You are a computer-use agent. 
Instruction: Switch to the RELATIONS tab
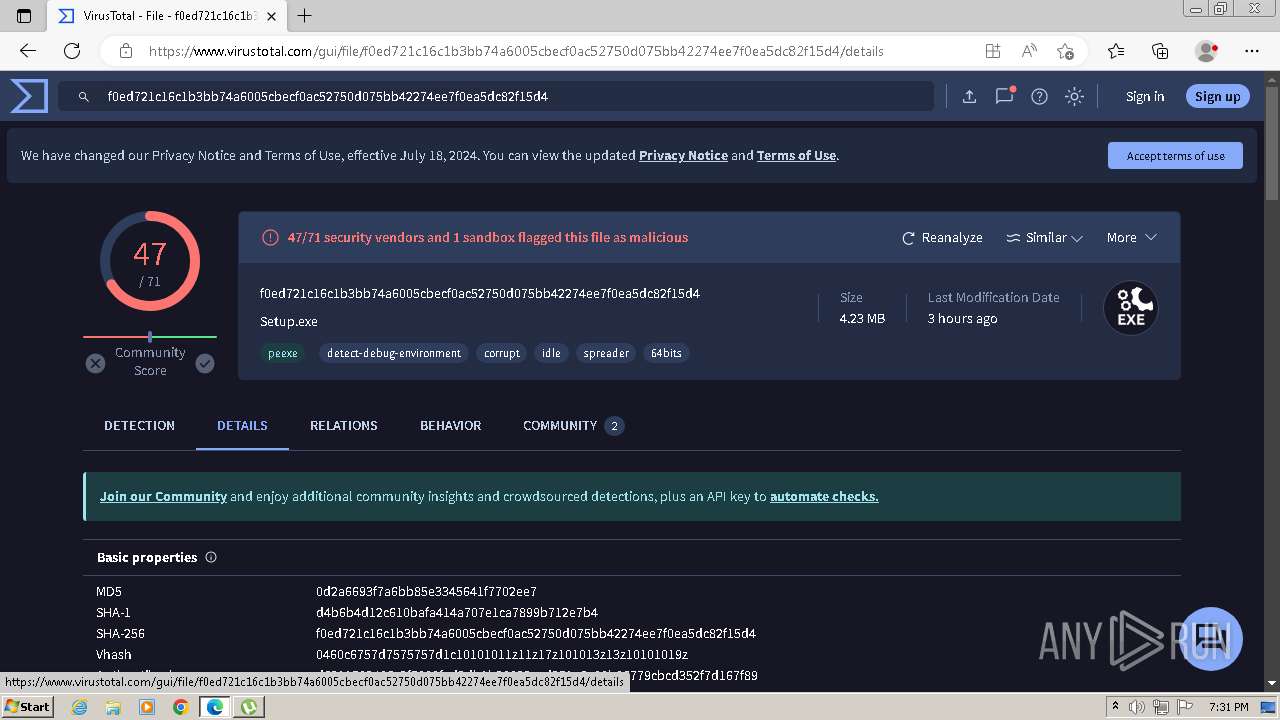[x=343, y=426]
